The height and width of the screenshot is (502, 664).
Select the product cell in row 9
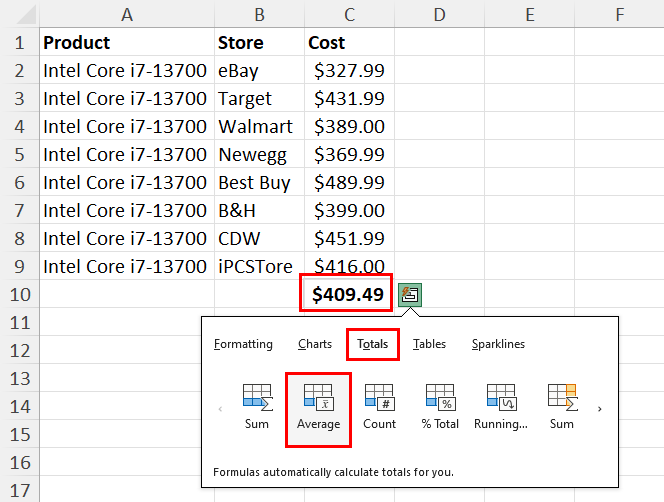tap(127, 266)
